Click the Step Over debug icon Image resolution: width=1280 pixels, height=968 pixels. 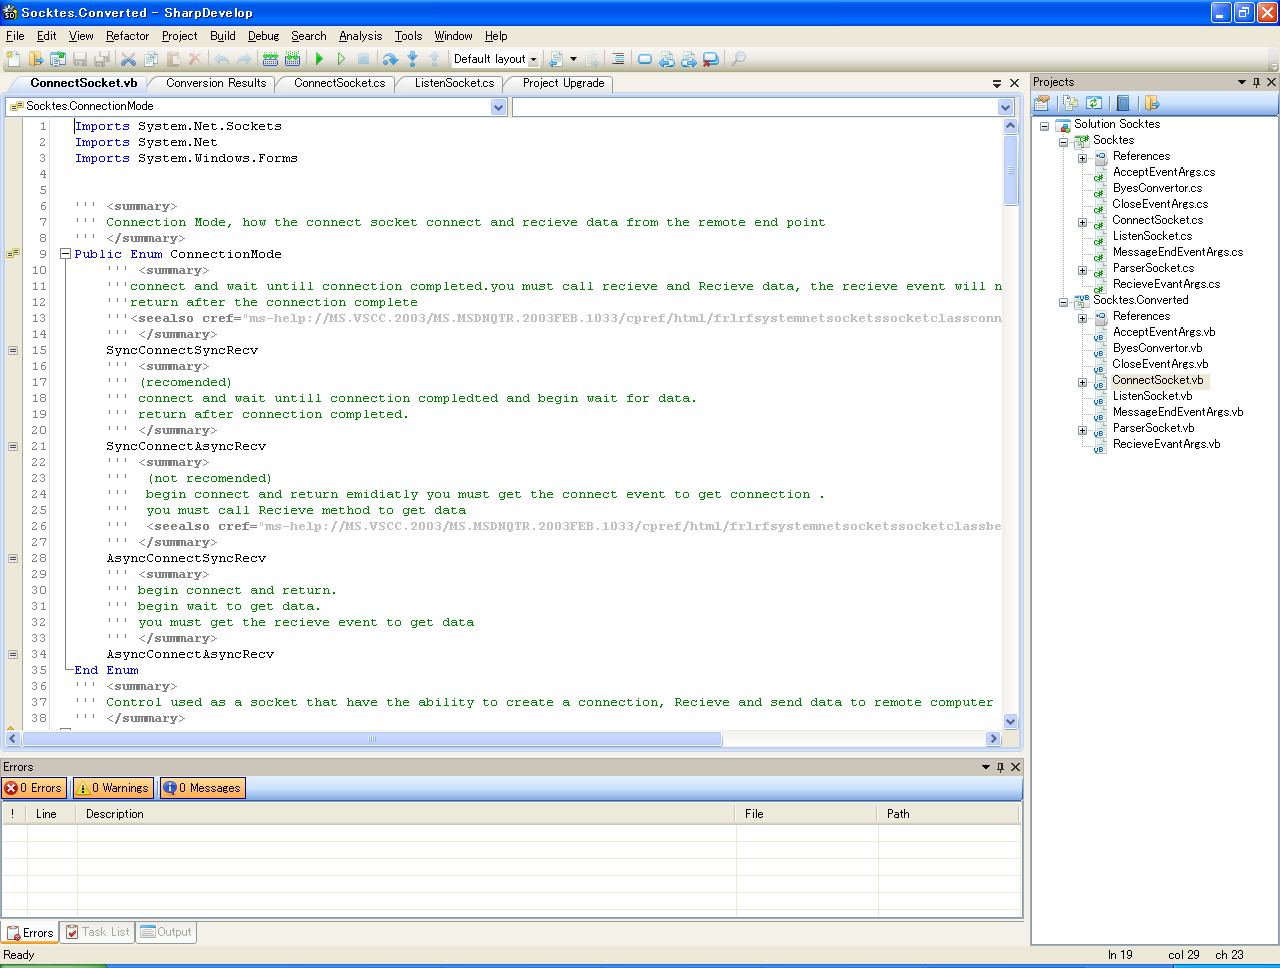pyautogui.click(x=390, y=60)
